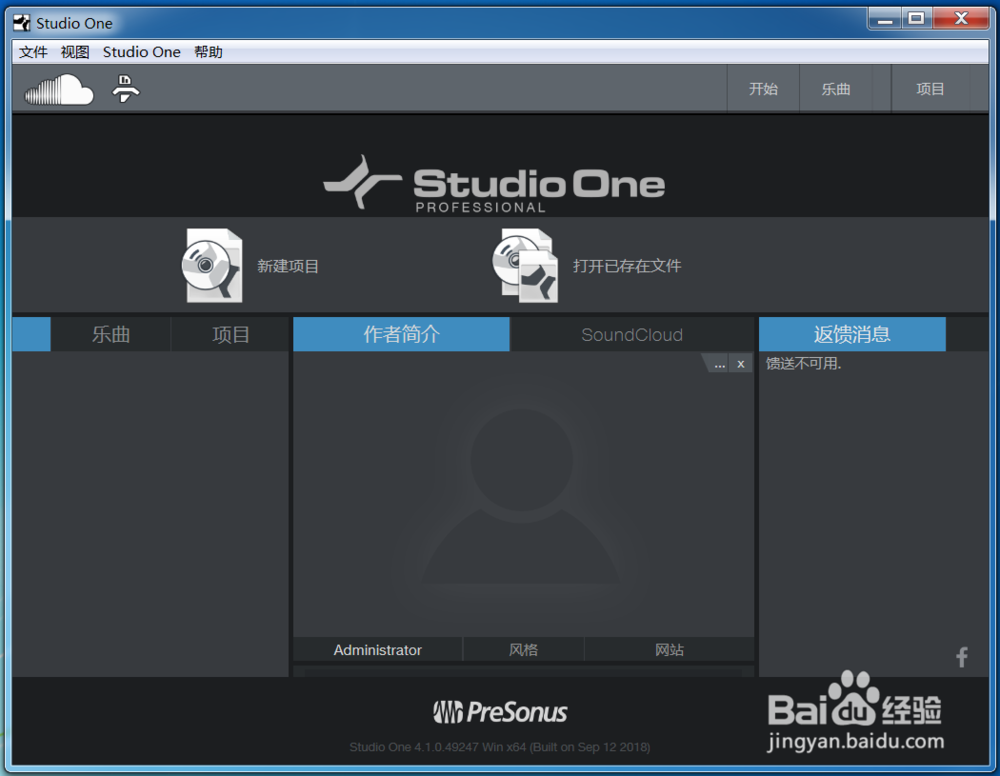Click the 风格 field
1000x776 pixels.
(523, 650)
